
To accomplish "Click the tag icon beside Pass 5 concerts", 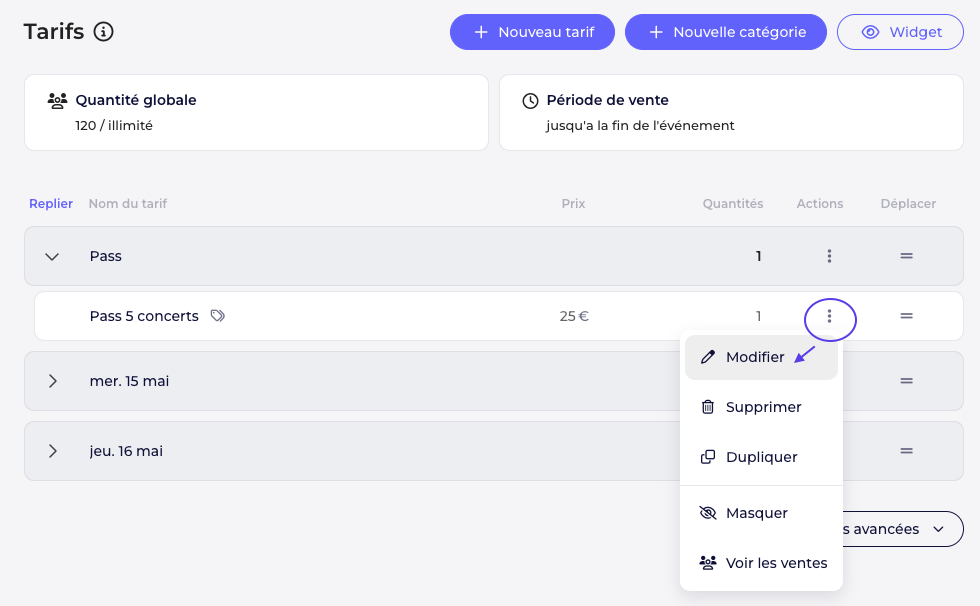I will 218,316.
